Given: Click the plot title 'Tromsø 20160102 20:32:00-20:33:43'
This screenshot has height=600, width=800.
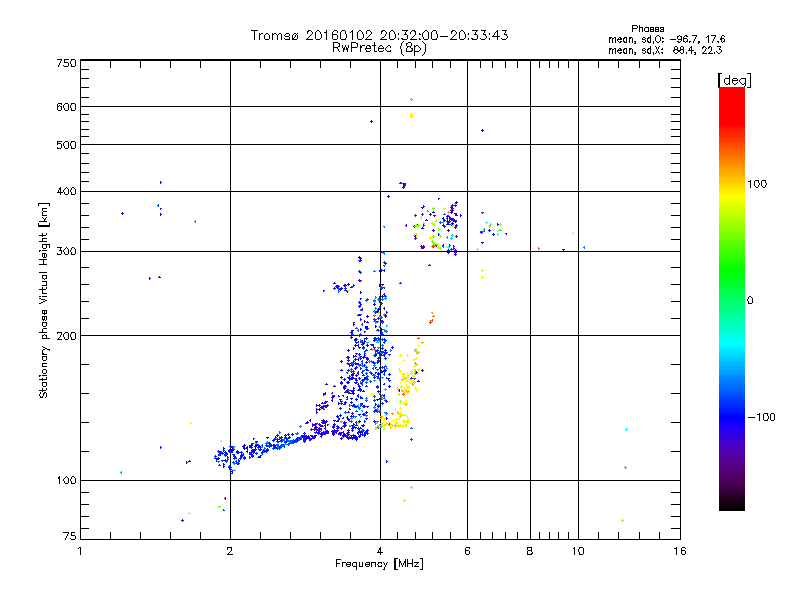Looking at the screenshot, I should point(379,35).
